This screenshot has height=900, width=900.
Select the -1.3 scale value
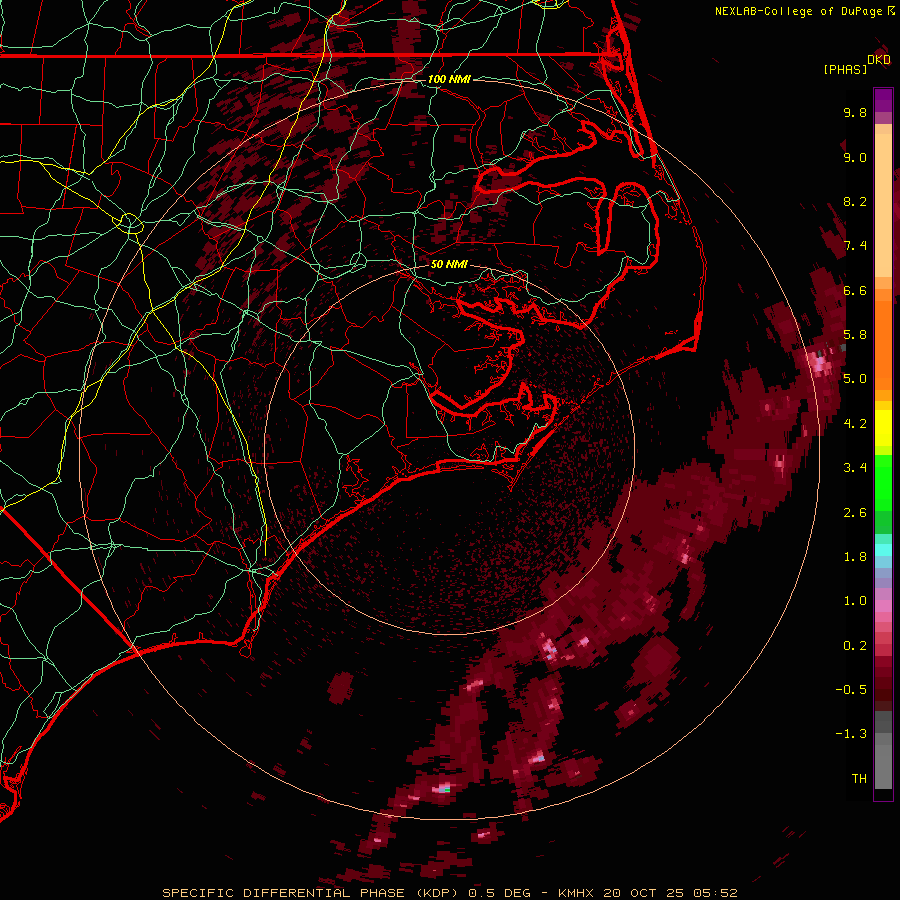(x=851, y=734)
